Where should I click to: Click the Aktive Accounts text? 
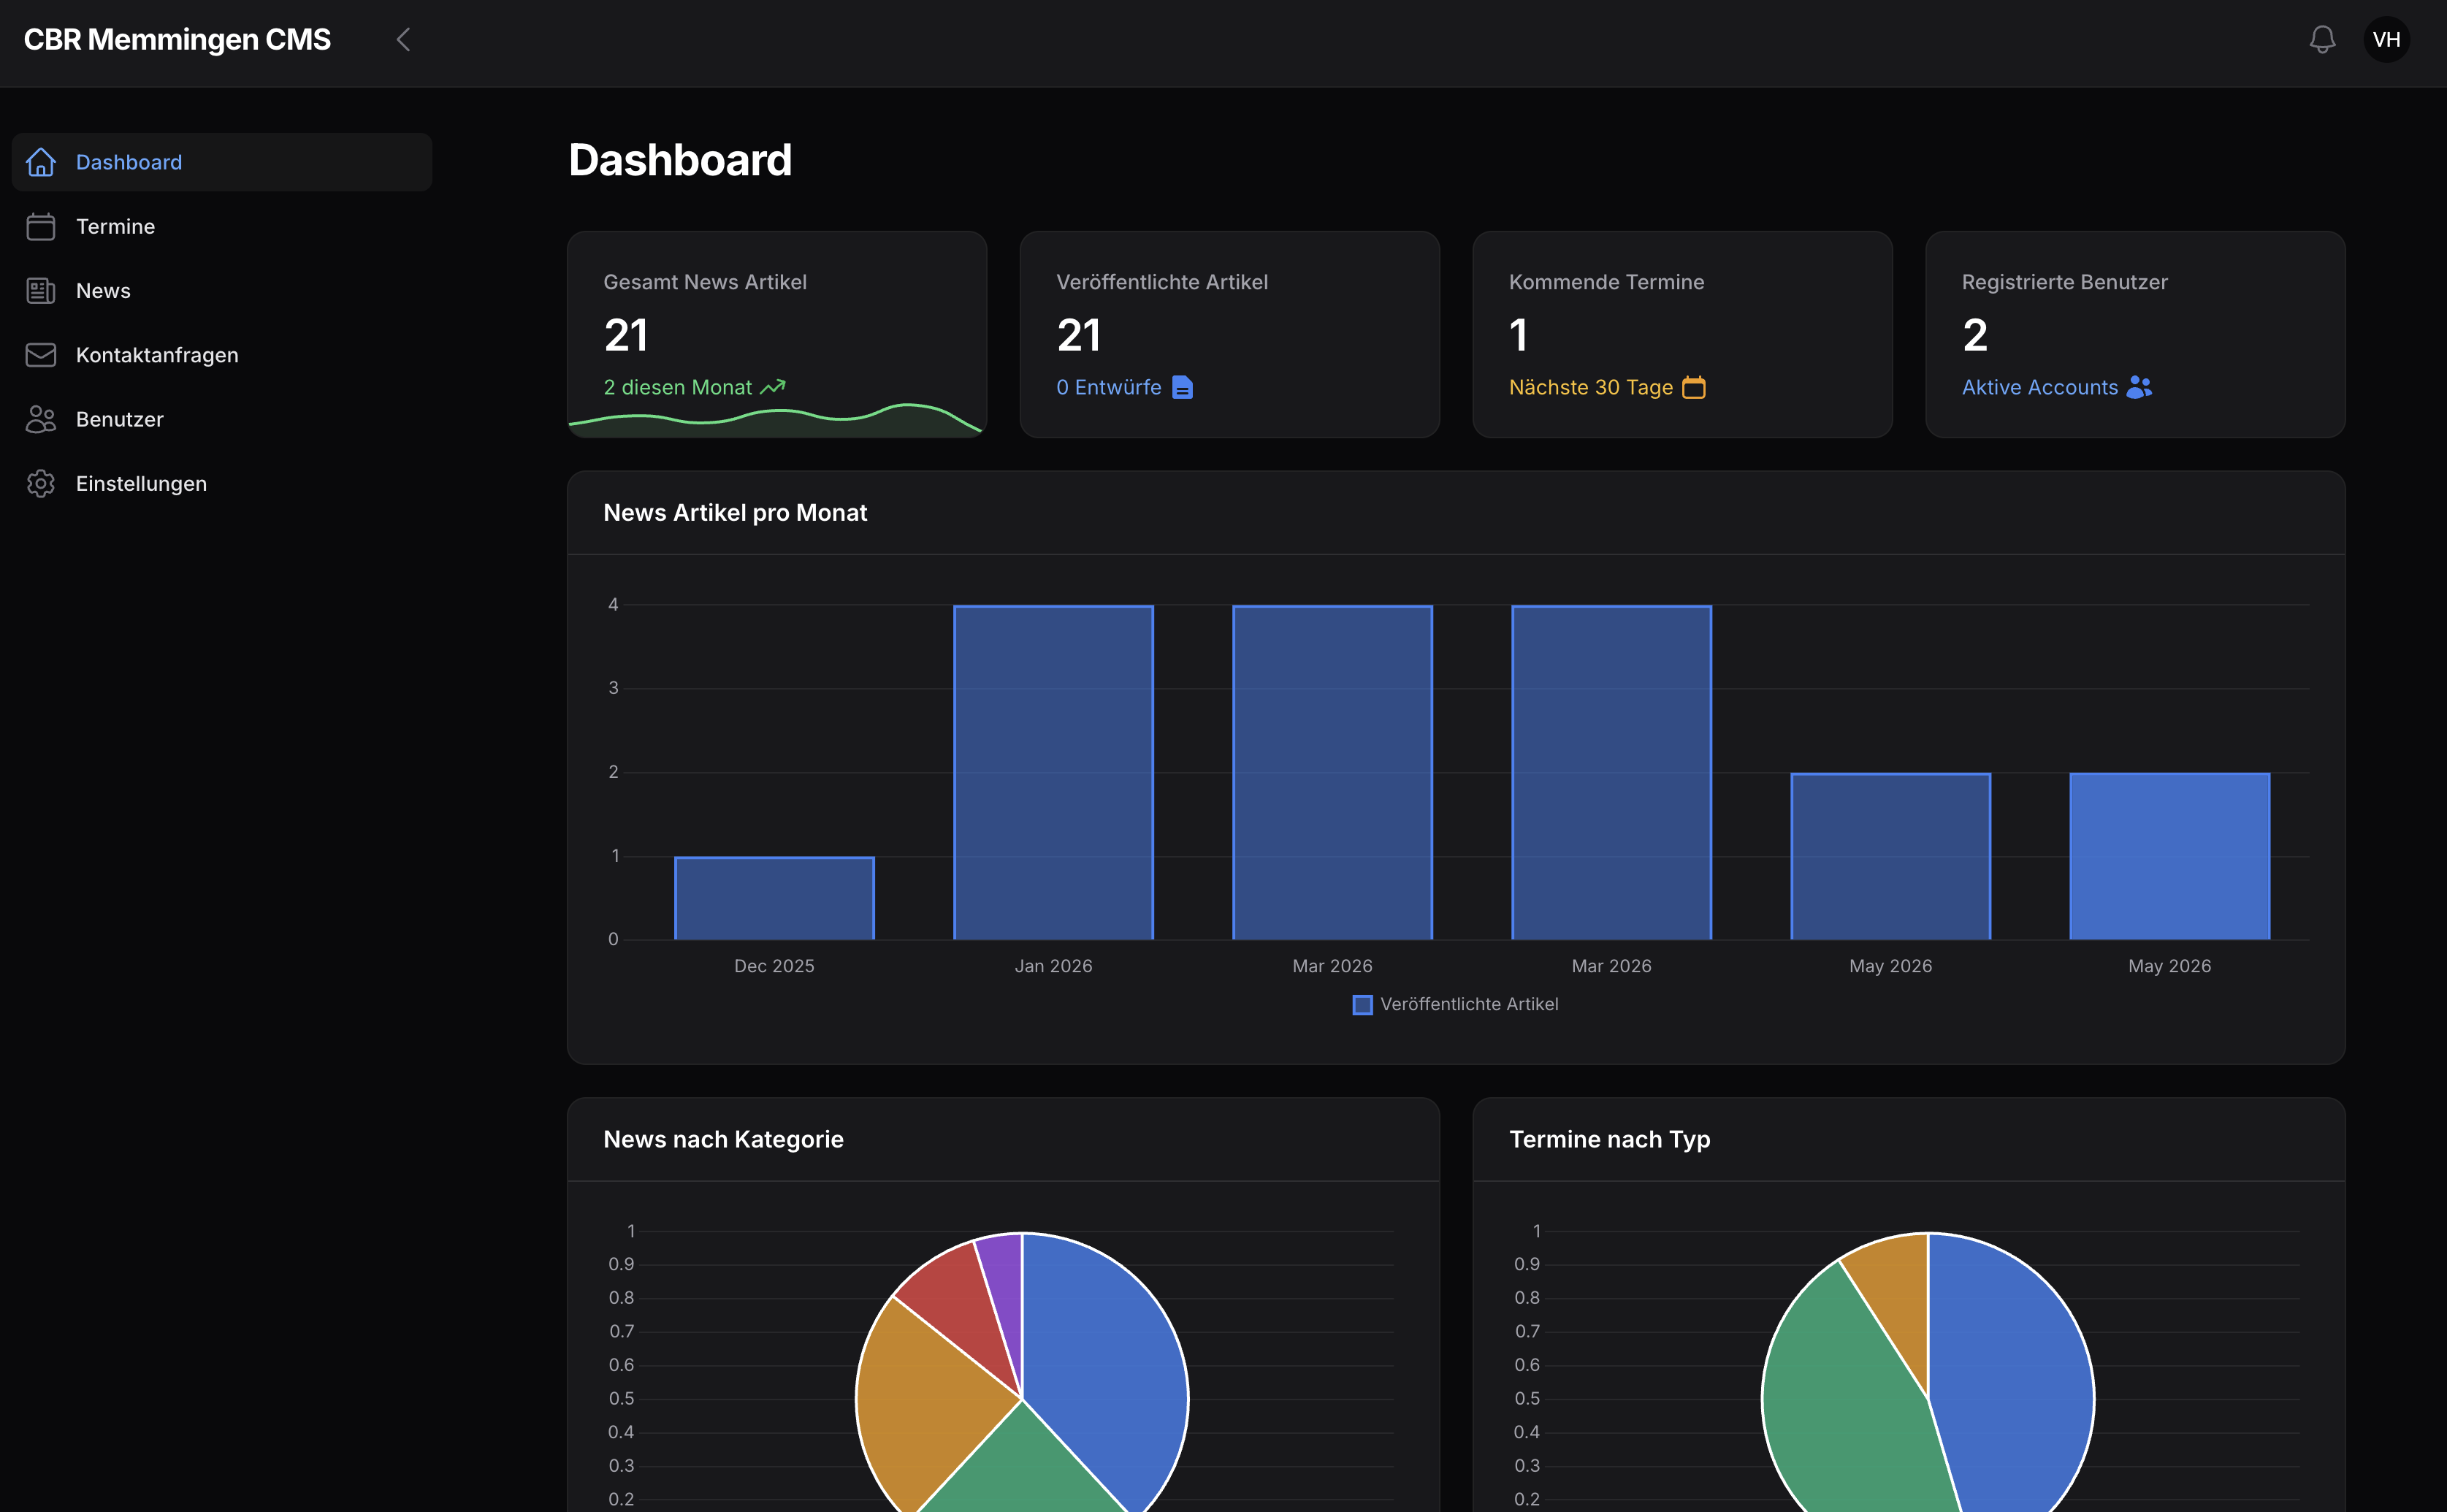tap(2039, 387)
